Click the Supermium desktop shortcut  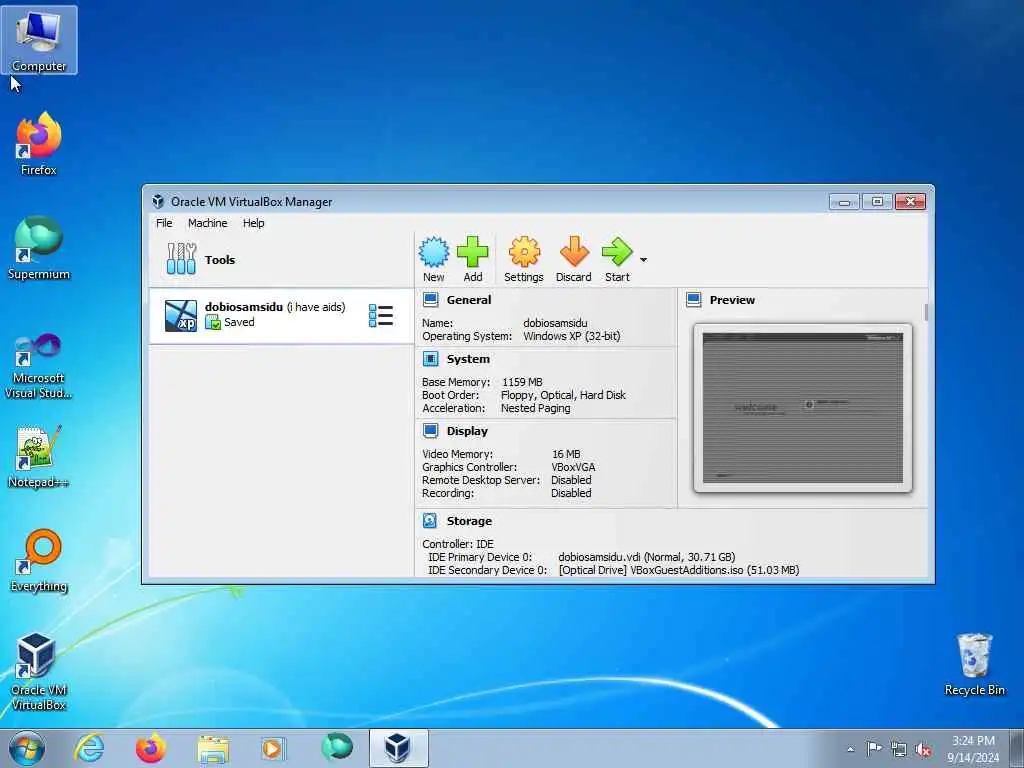[x=39, y=249]
